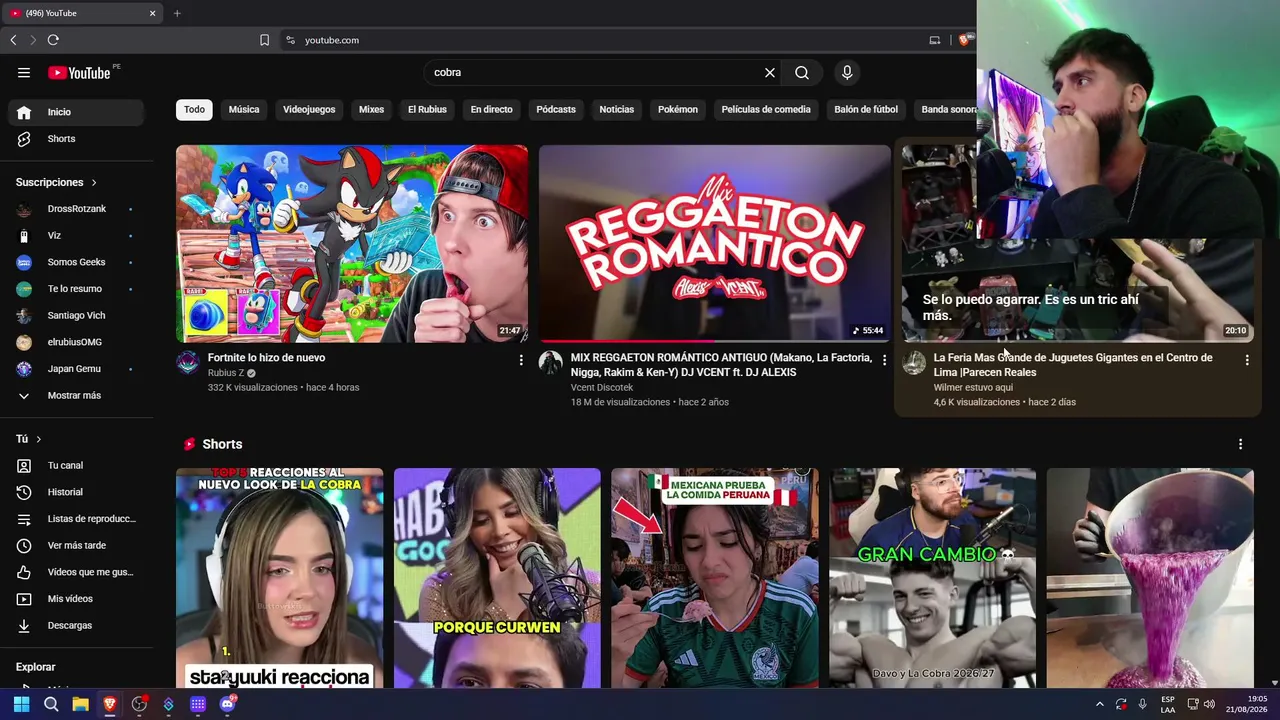Open Windows taskbar Search
This screenshot has width=1280, height=720.
click(x=51, y=704)
